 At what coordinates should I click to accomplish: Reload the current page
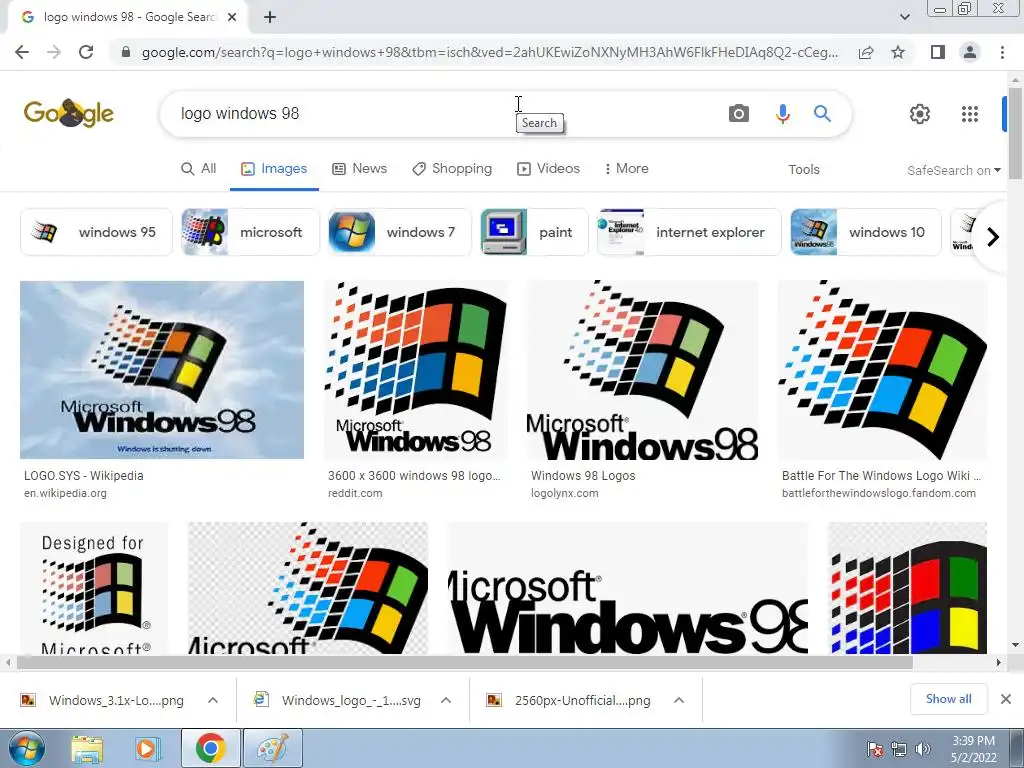(86, 52)
